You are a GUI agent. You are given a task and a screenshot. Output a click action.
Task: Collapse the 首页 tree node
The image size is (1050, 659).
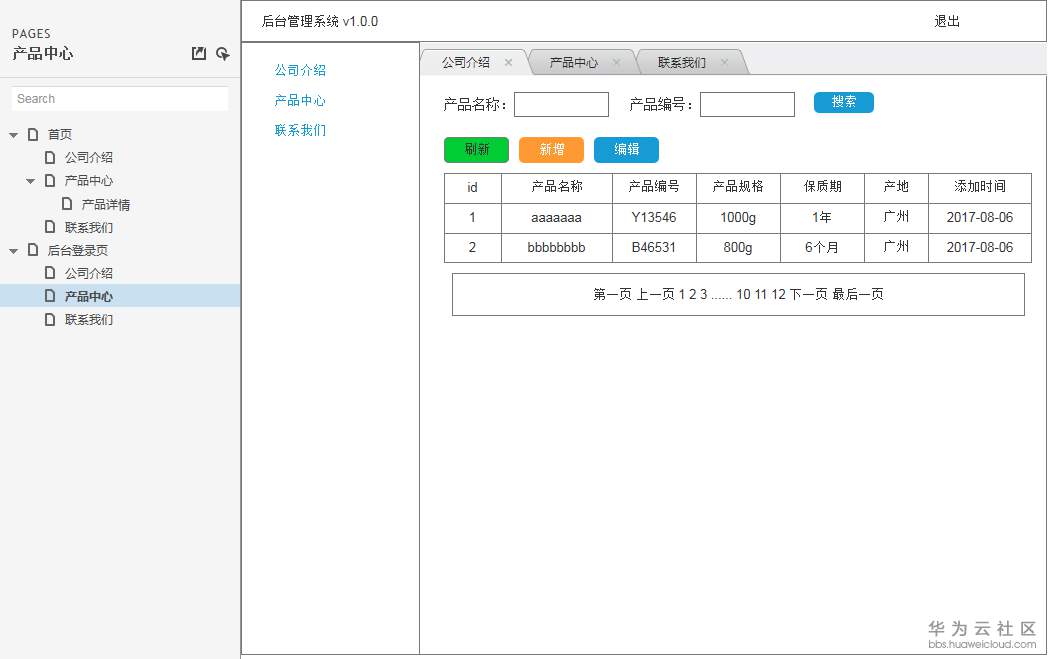13,135
